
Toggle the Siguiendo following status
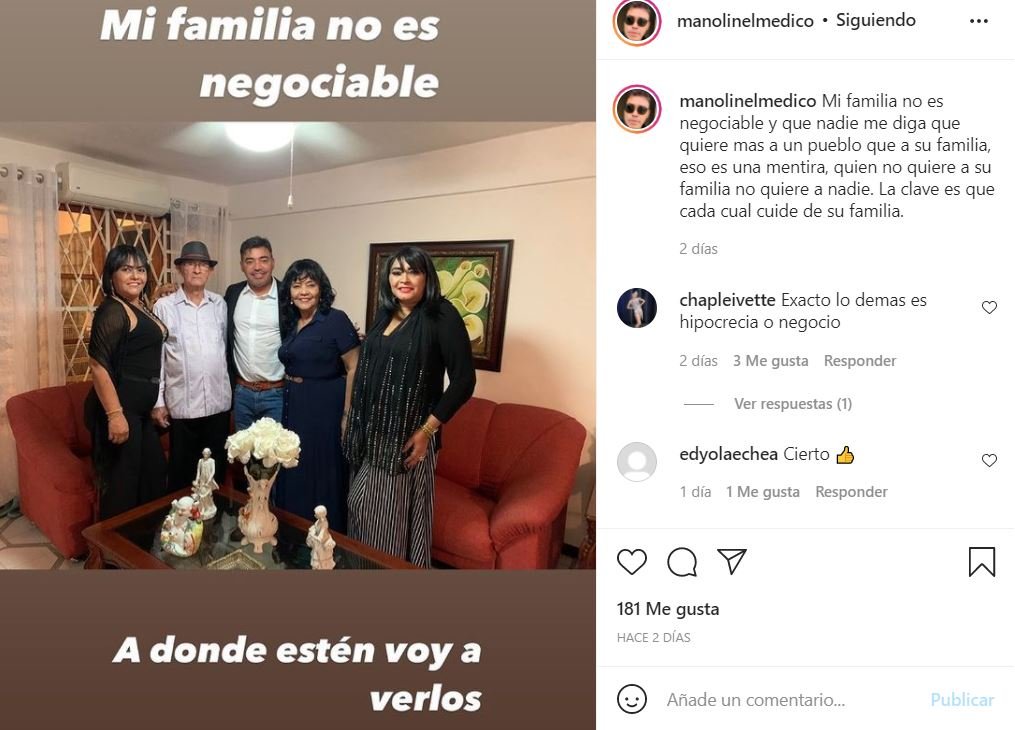pyautogui.click(x=876, y=20)
